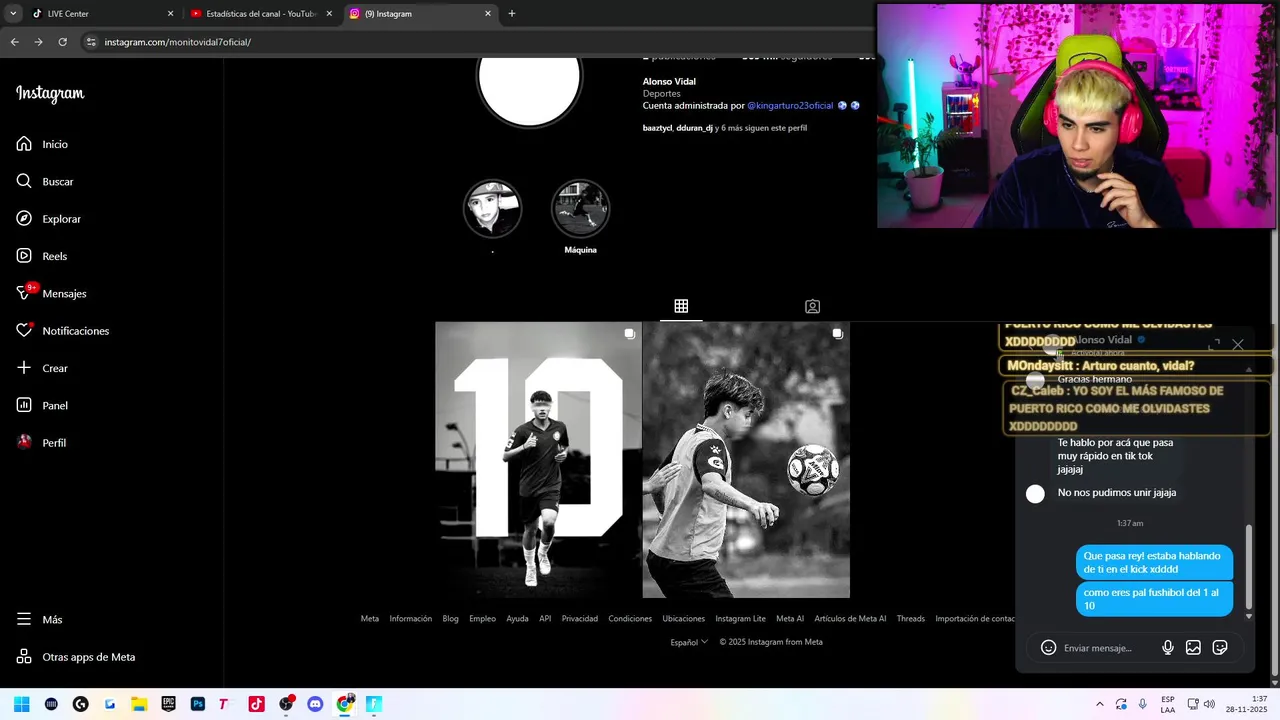
Task: Open the number 10 jersey post
Action: [x=538, y=460]
